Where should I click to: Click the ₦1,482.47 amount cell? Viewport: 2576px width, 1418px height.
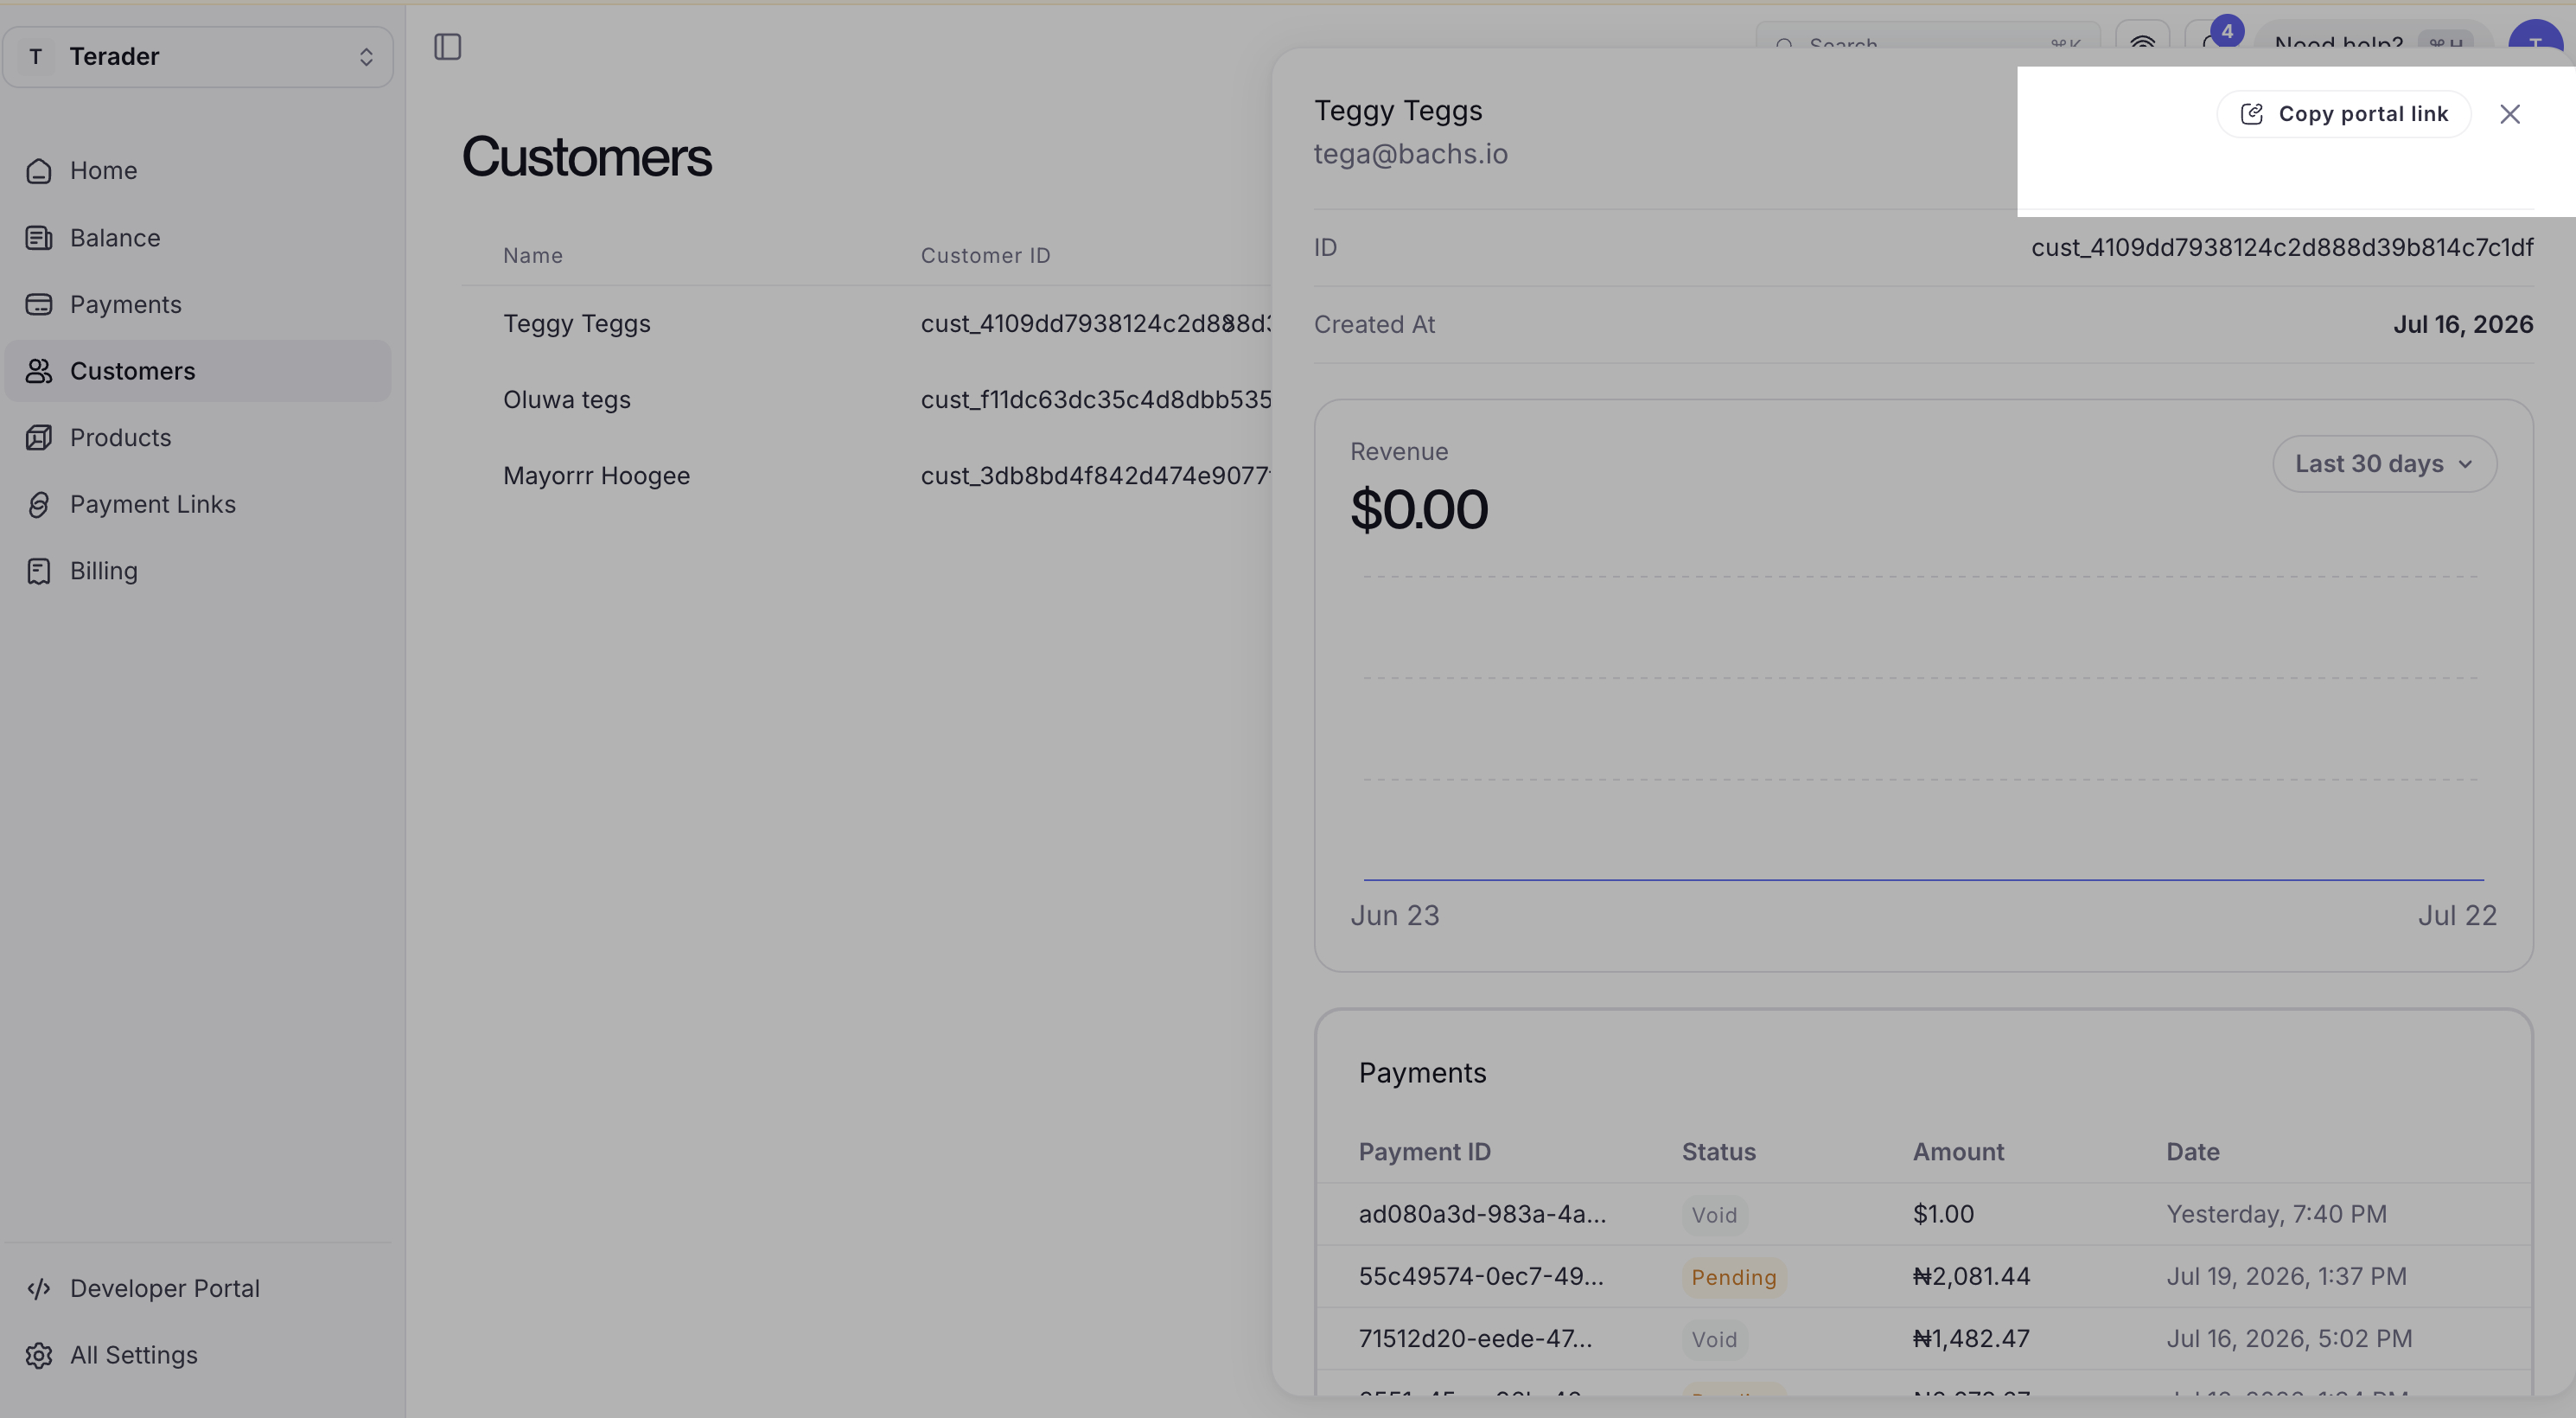[1971, 1338]
